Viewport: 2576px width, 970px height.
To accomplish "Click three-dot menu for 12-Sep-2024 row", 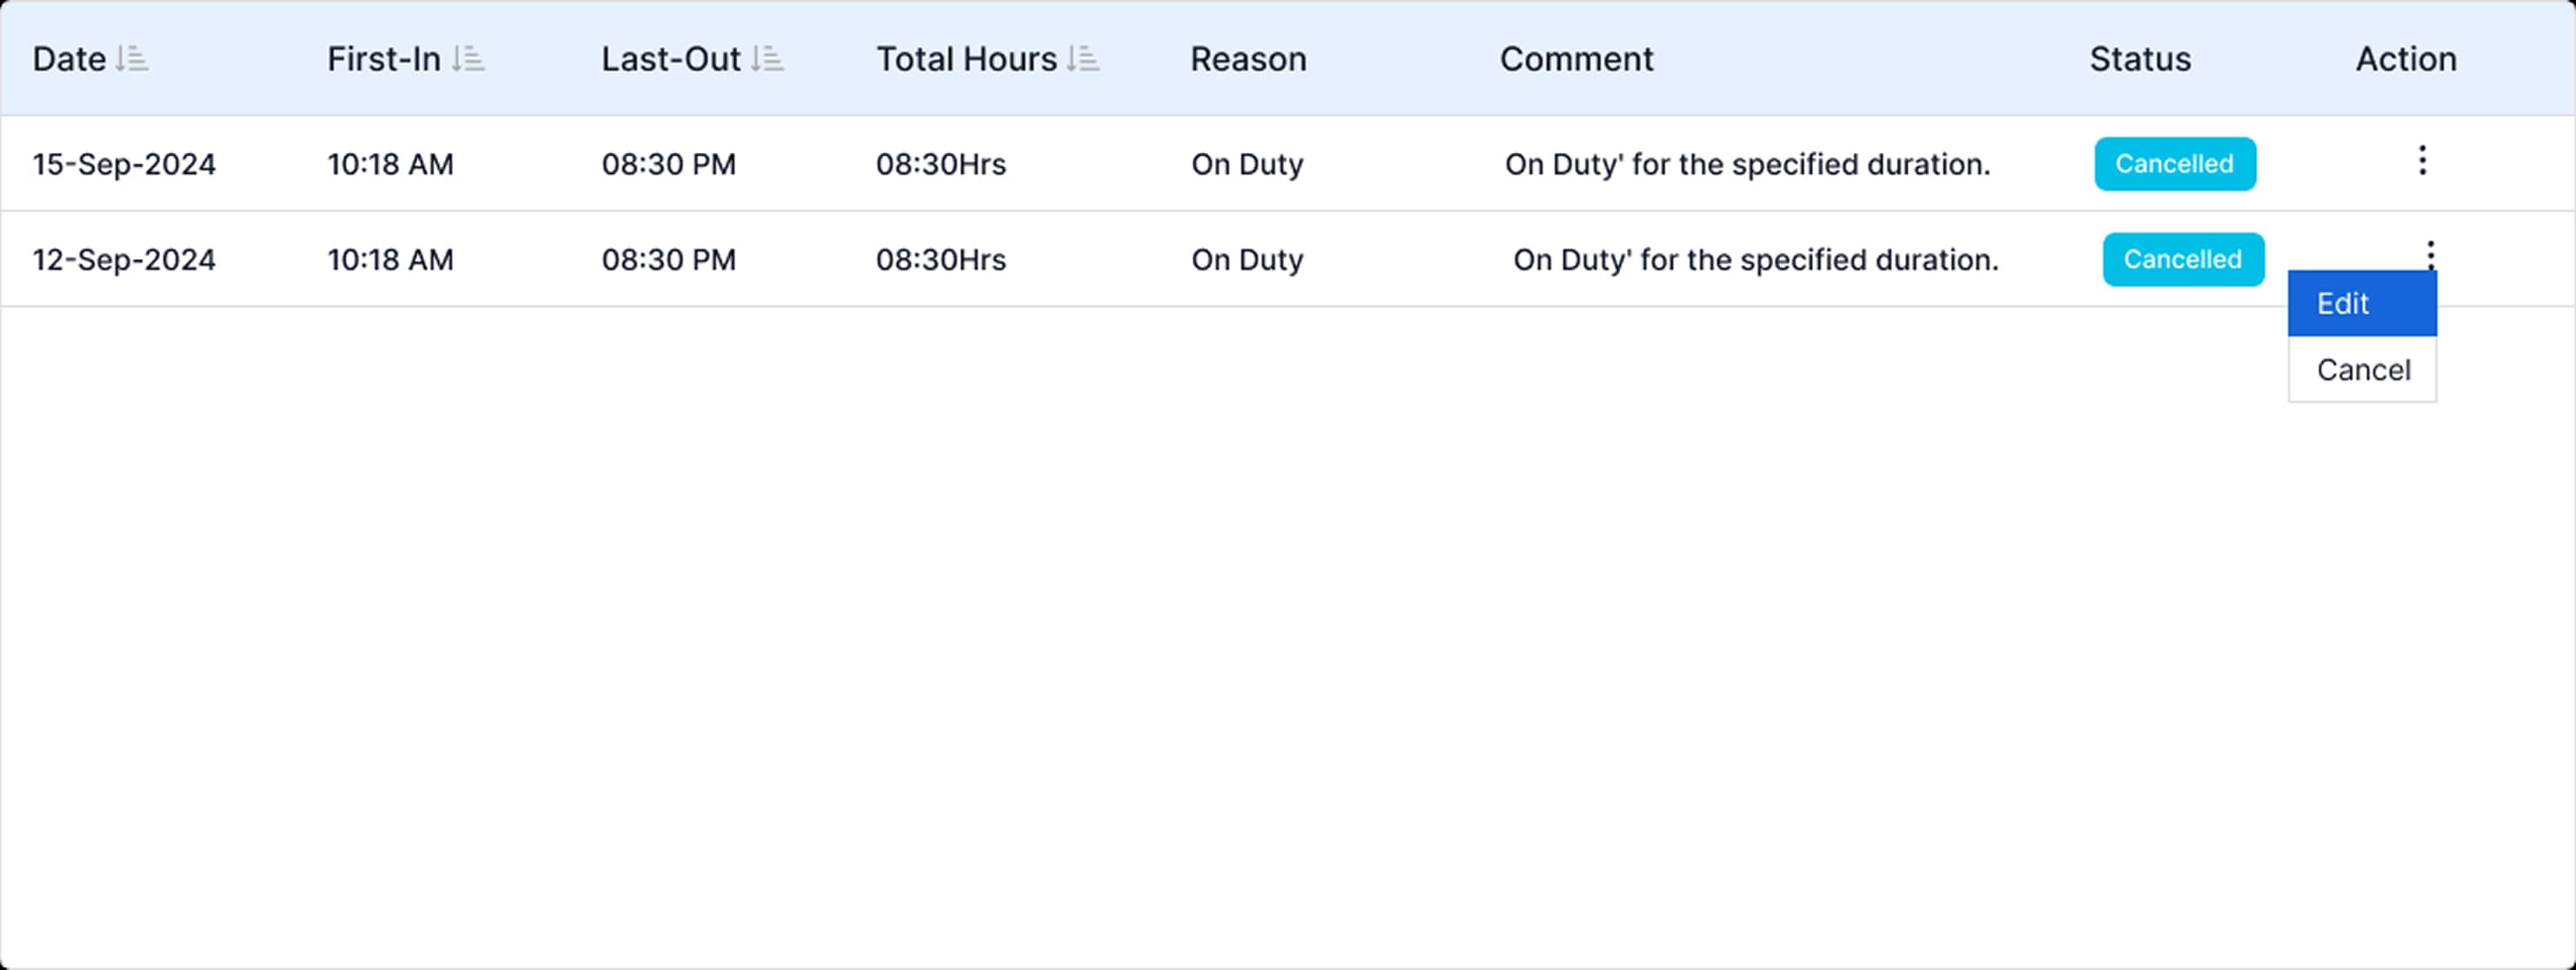I will 2429,253.
